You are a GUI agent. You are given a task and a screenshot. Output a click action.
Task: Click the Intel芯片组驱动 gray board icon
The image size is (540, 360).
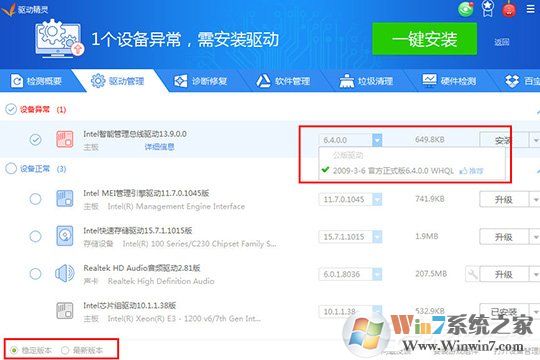(x=65, y=310)
